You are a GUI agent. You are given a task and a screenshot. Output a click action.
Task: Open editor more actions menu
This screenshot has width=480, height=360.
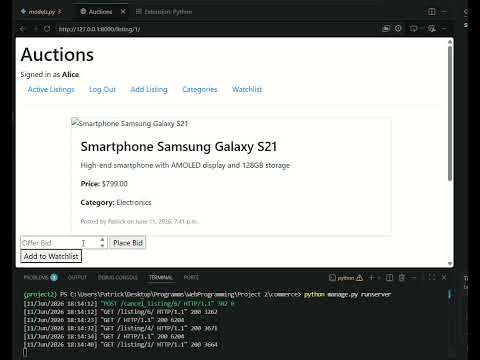444,12
